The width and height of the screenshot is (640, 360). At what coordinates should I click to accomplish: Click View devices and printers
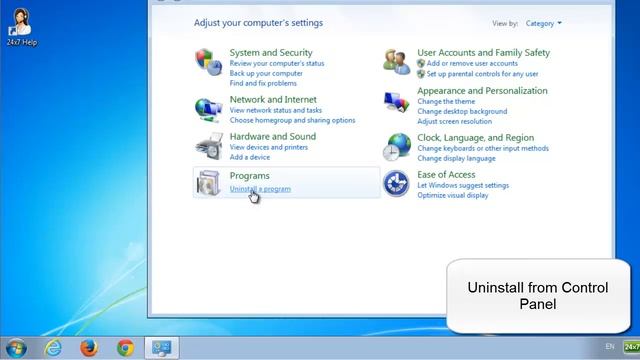click(269, 147)
